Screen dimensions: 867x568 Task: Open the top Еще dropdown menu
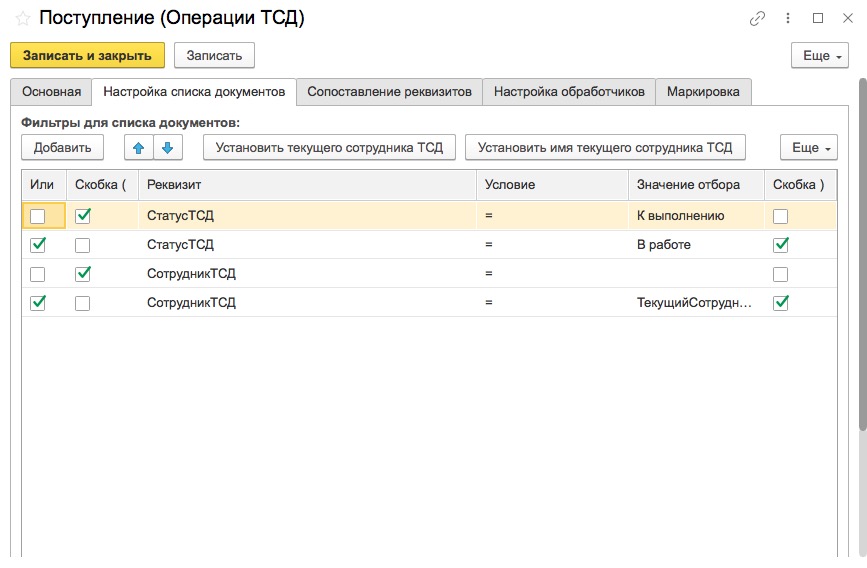click(819, 55)
